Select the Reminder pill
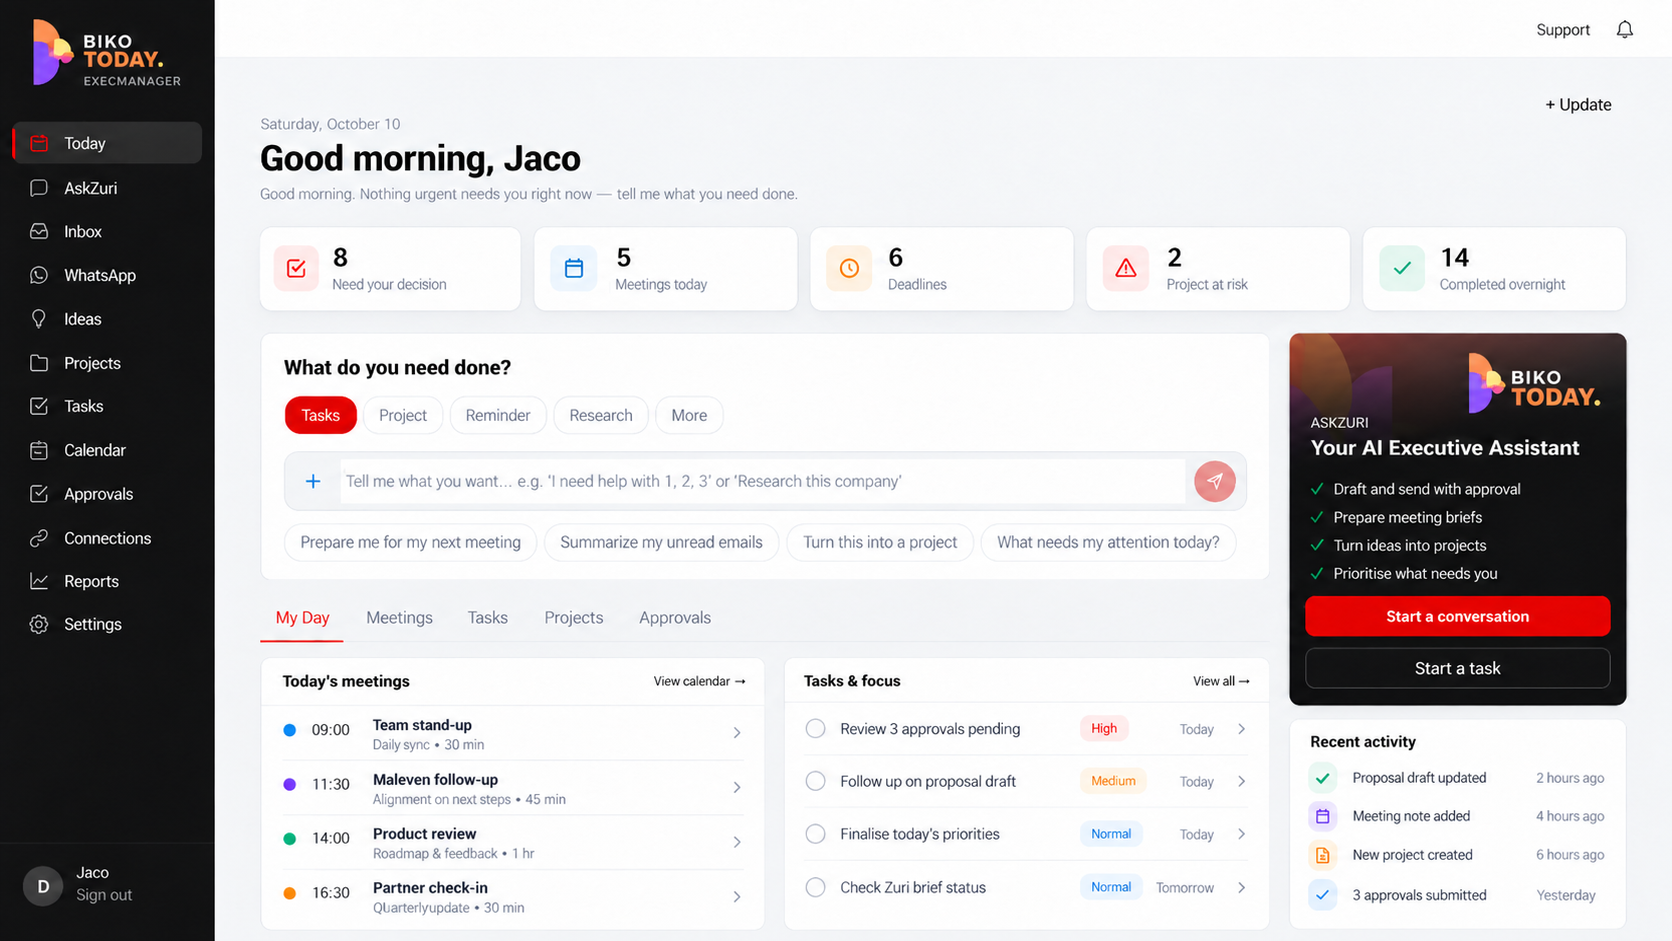The image size is (1672, 941). coord(498,415)
